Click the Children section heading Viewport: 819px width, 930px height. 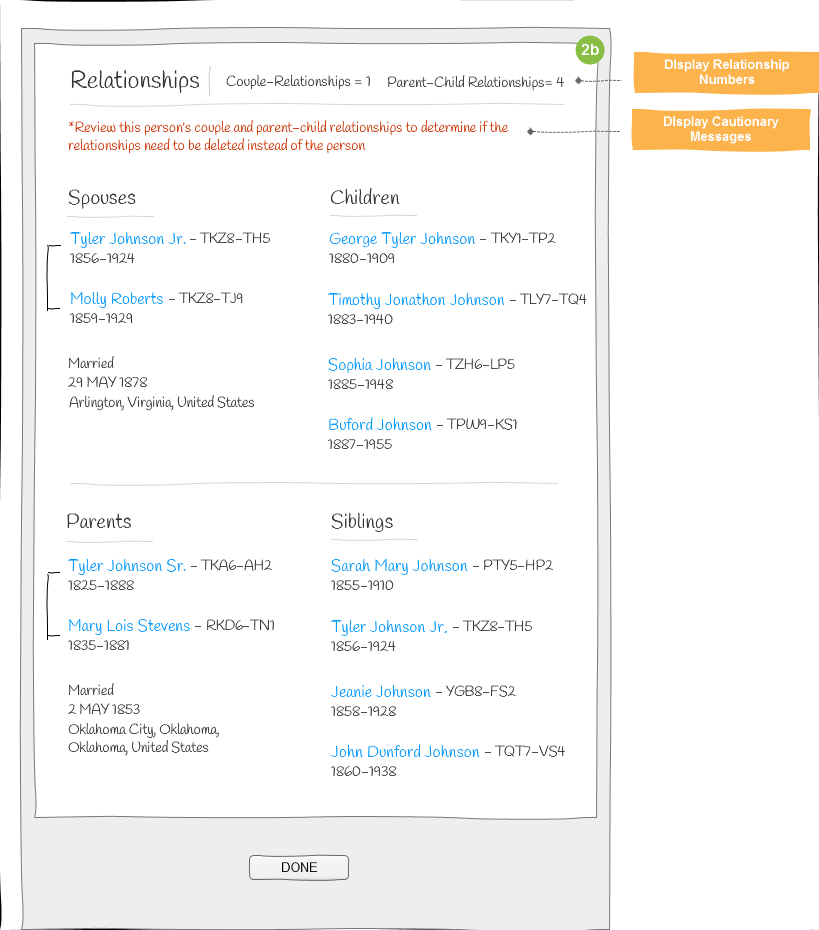click(365, 198)
